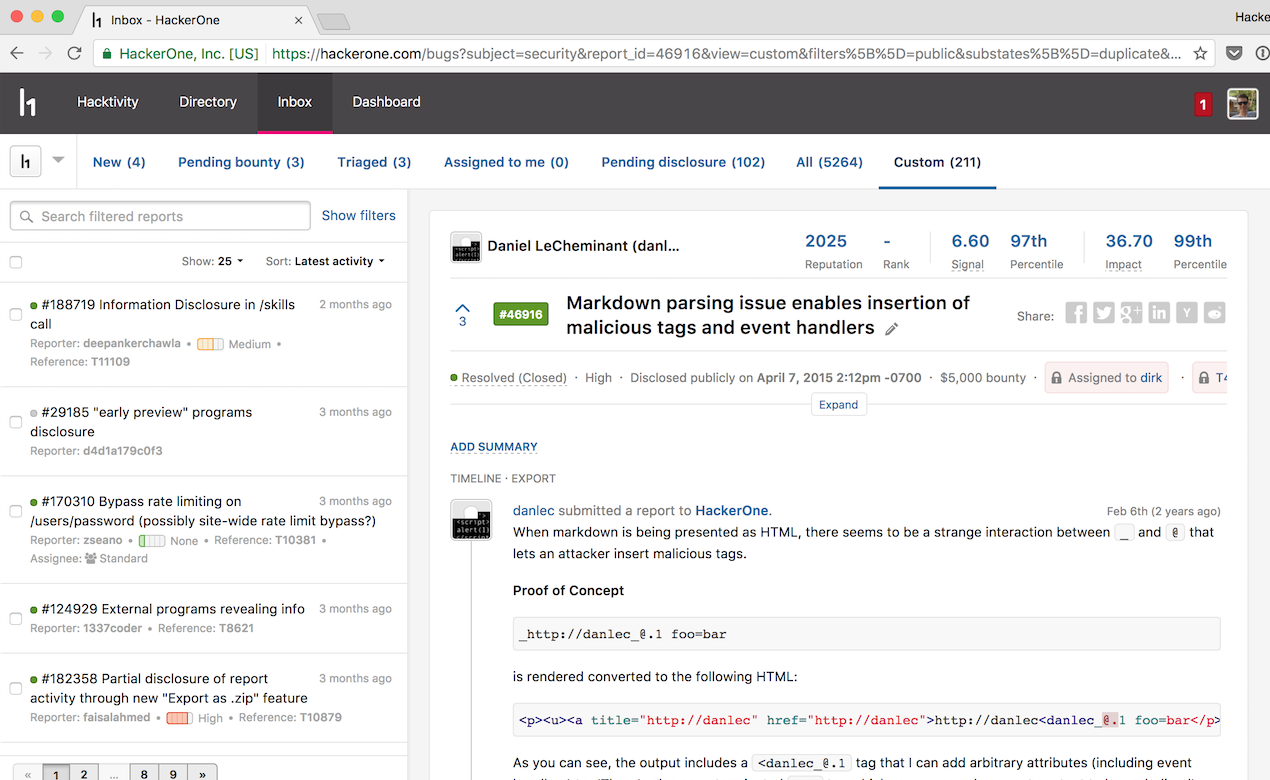Image resolution: width=1270 pixels, height=780 pixels.
Task: Click the Search filtered reports field
Action: pyautogui.click(x=160, y=216)
